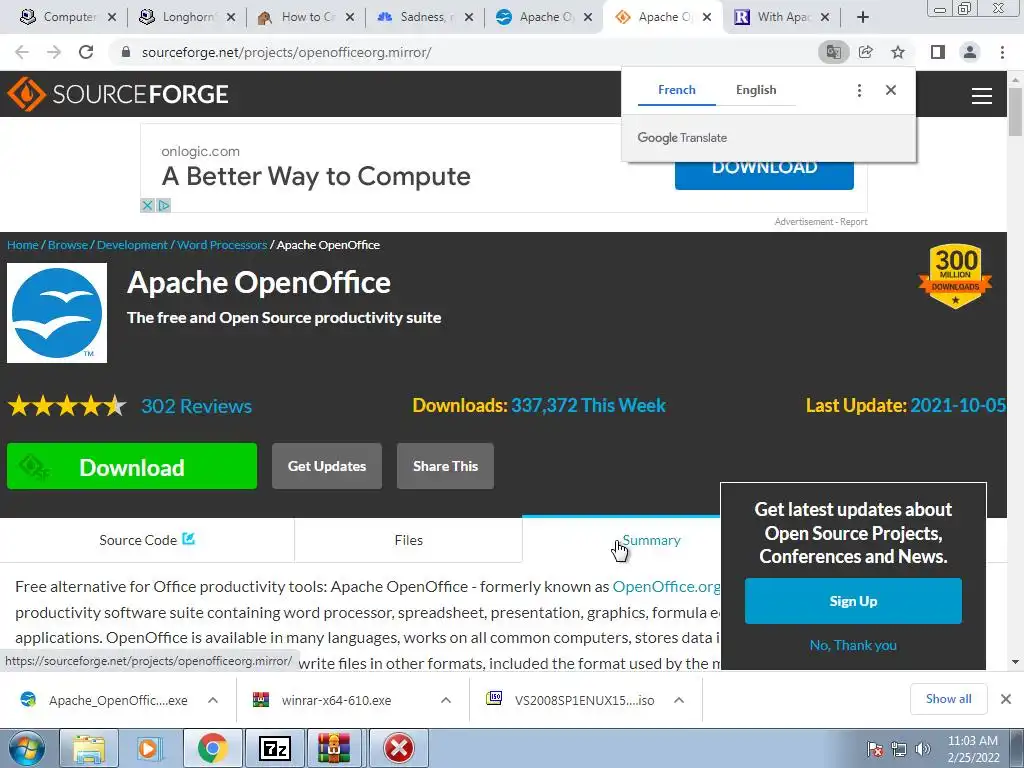
Task: Switch to the With Apac browser tab
Action: pyautogui.click(x=780, y=18)
